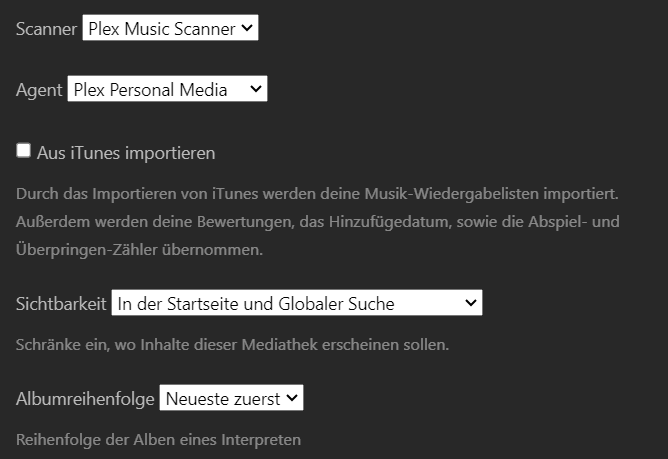Click the 'Überspringen-Zähler übernommen' line
This screenshot has height=459, width=668.
click(139, 250)
